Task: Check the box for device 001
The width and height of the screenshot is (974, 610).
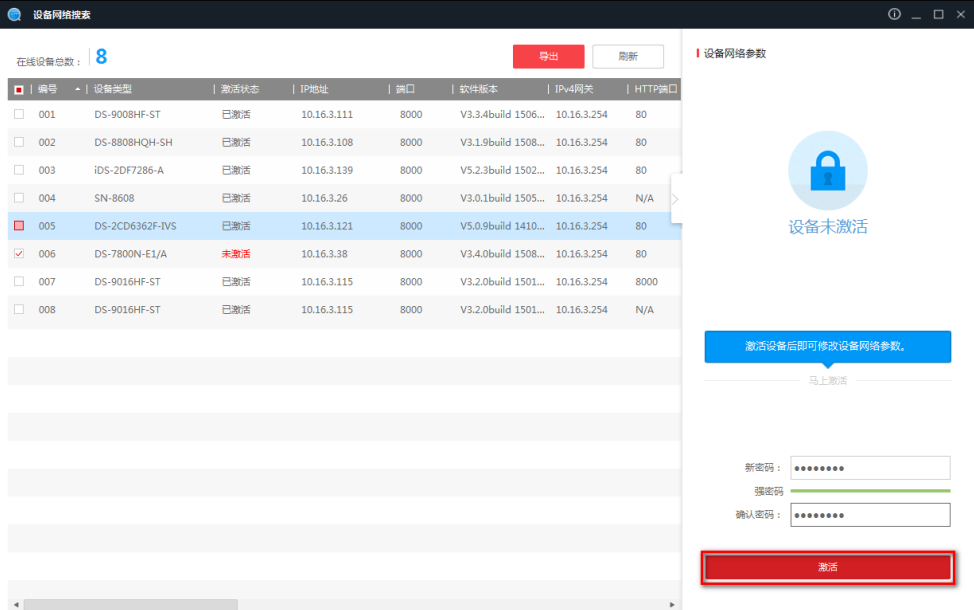Action: (x=19, y=114)
